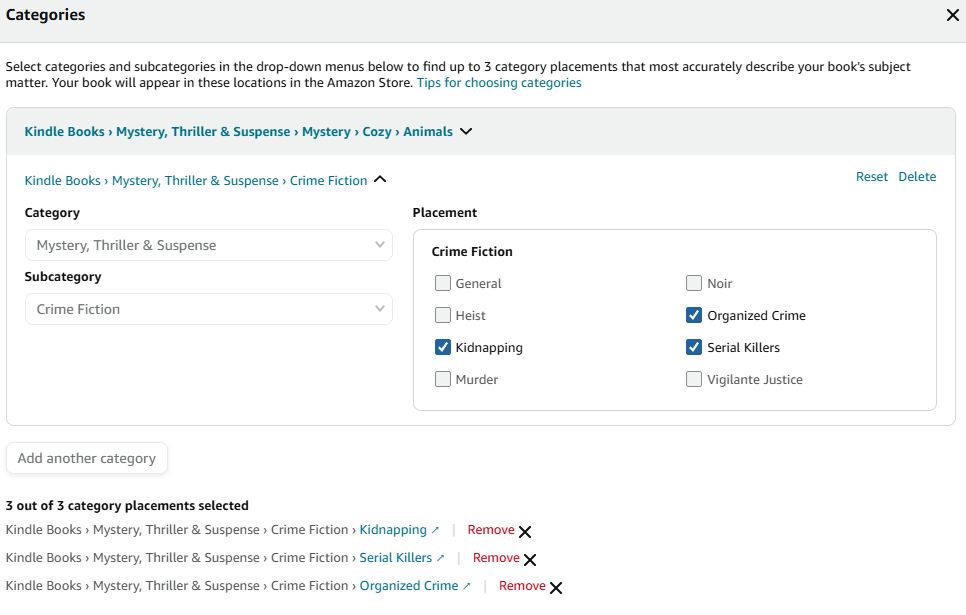
Task: Check the Vigilante Justice option
Action: pyautogui.click(x=694, y=379)
